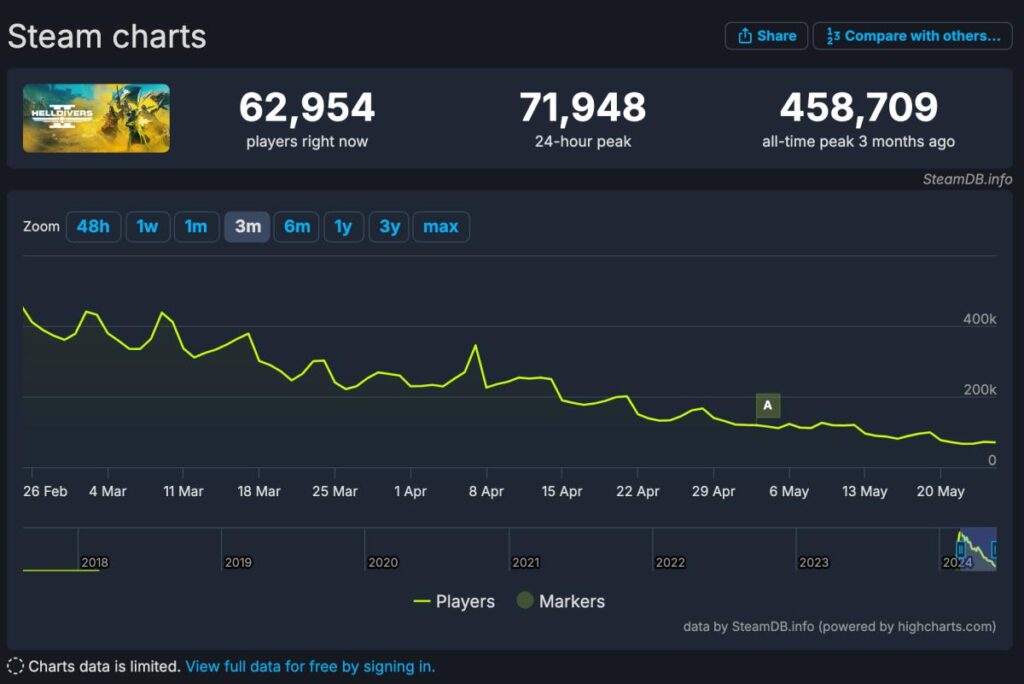Click the Share button
Viewport: 1024px width, 684px height.
(x=766, y=36)
